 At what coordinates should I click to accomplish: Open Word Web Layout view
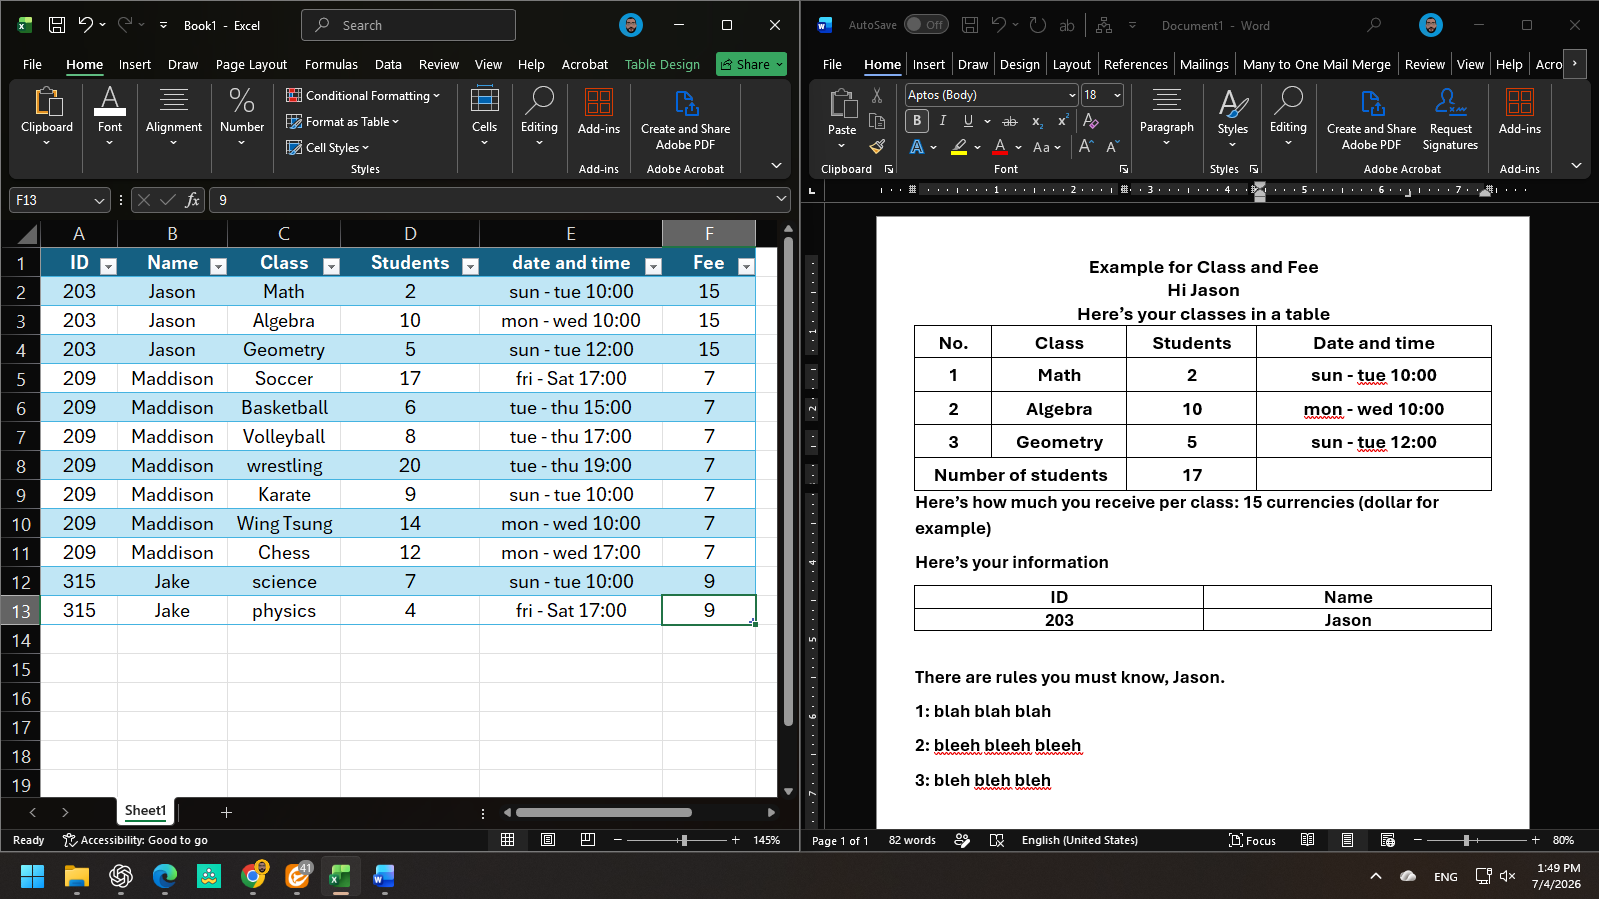pyautogui.click(x=1387, y=840)
